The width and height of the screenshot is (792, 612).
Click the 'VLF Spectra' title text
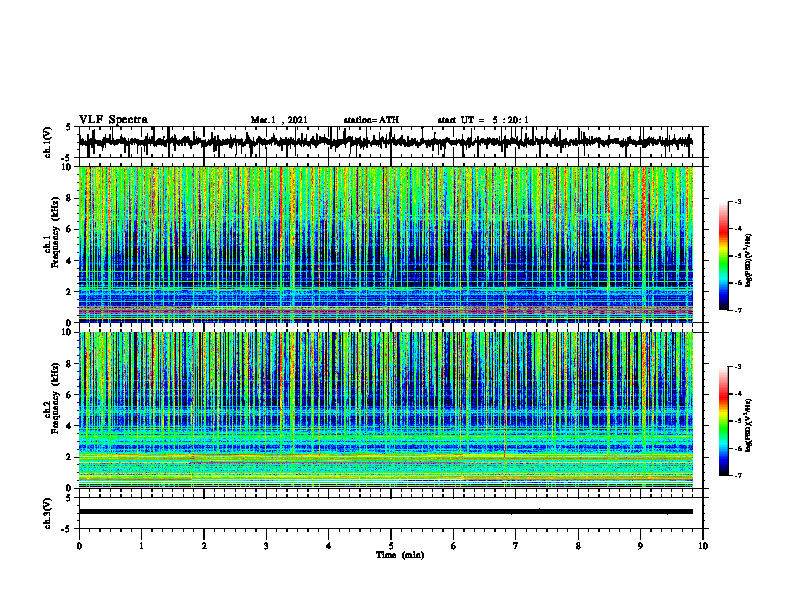coord(113,120)
